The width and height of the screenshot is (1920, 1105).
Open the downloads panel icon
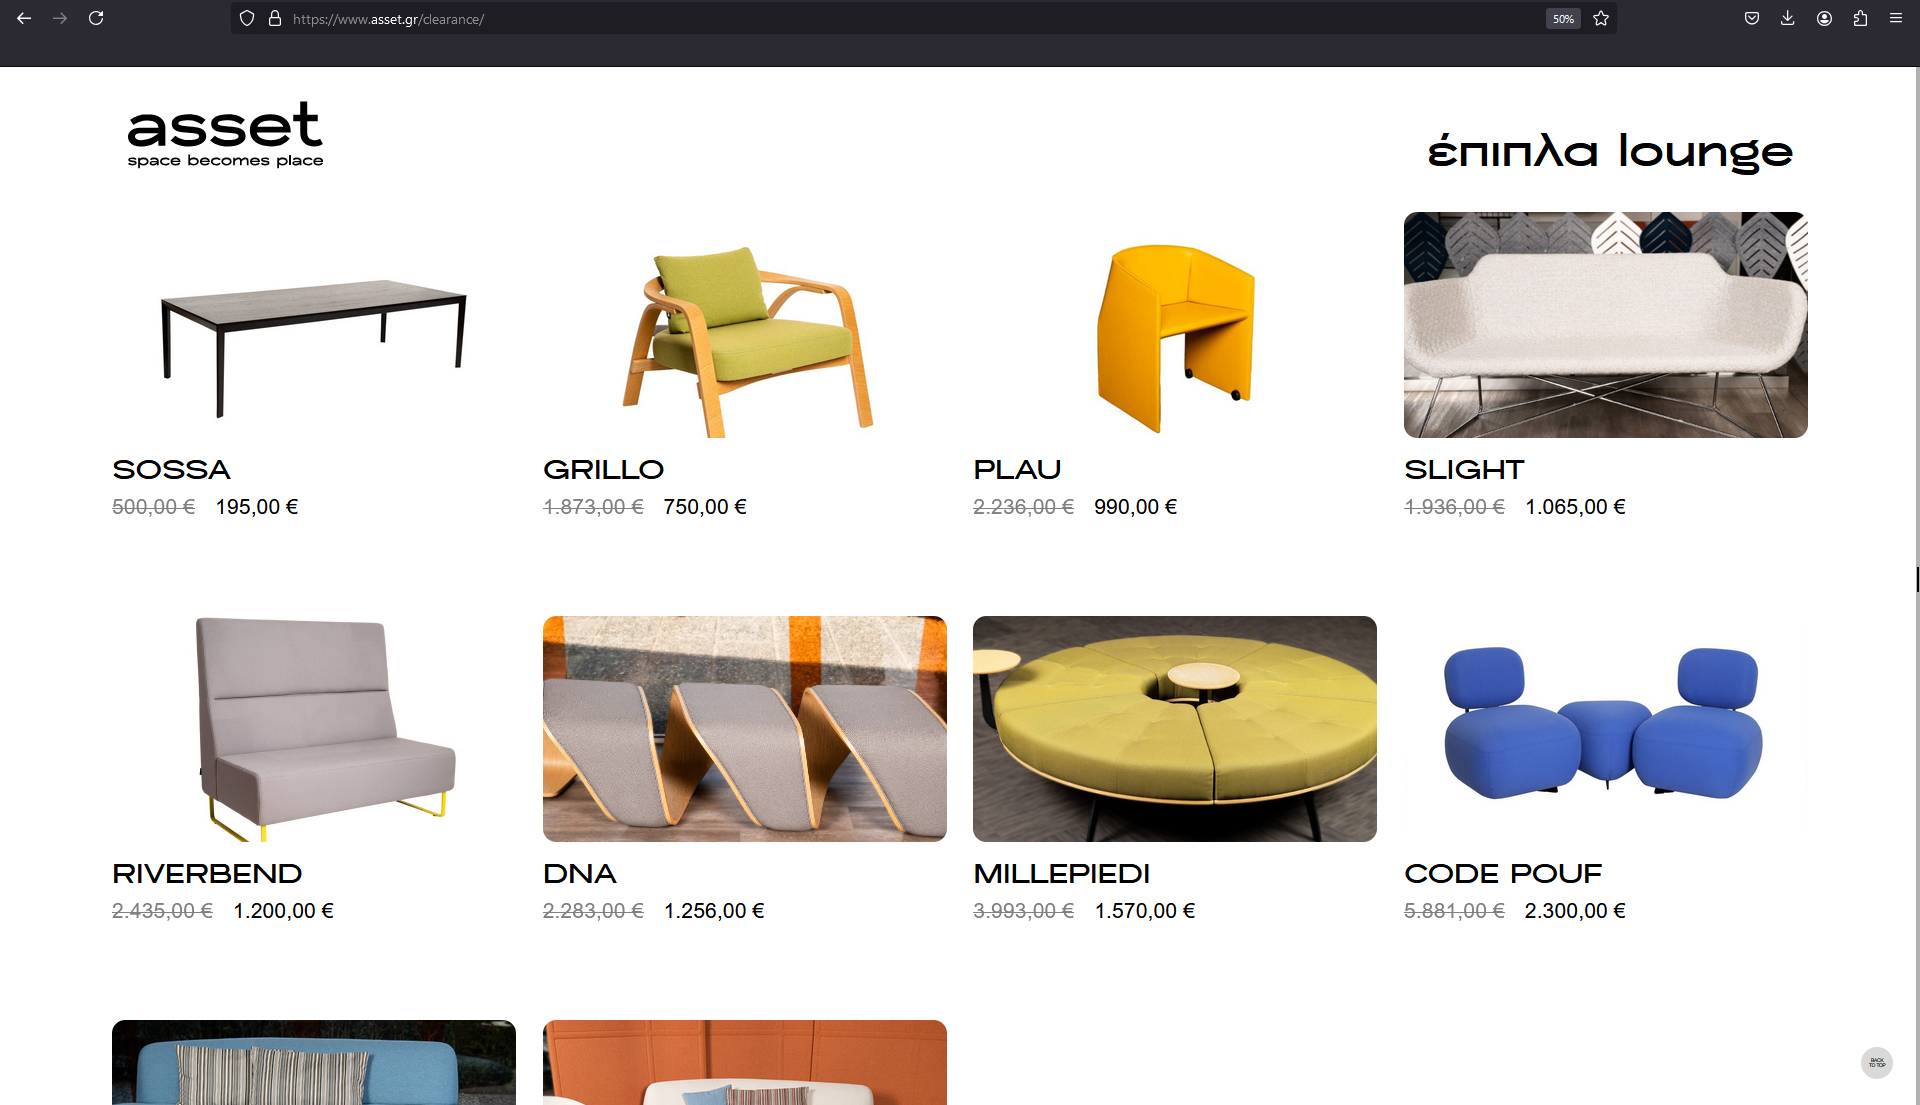tap(1788, 18)
